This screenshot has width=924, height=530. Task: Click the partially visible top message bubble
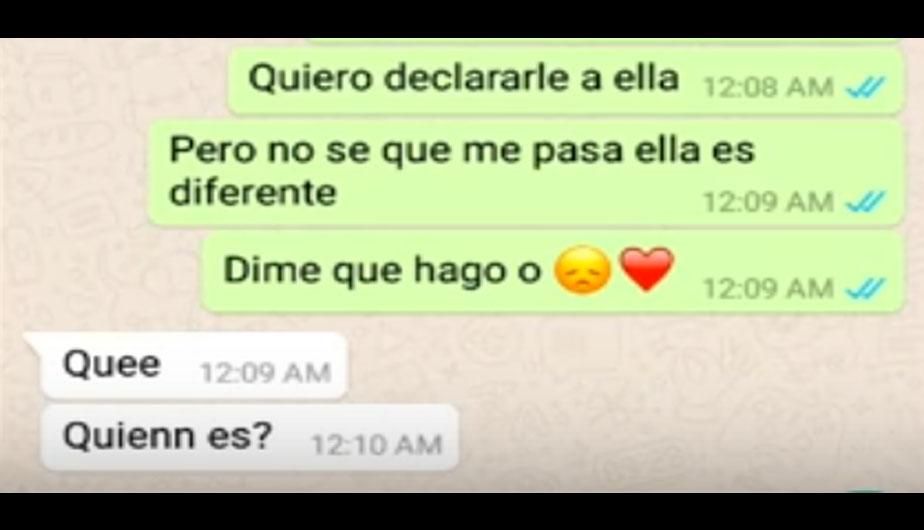coord(603,41)
